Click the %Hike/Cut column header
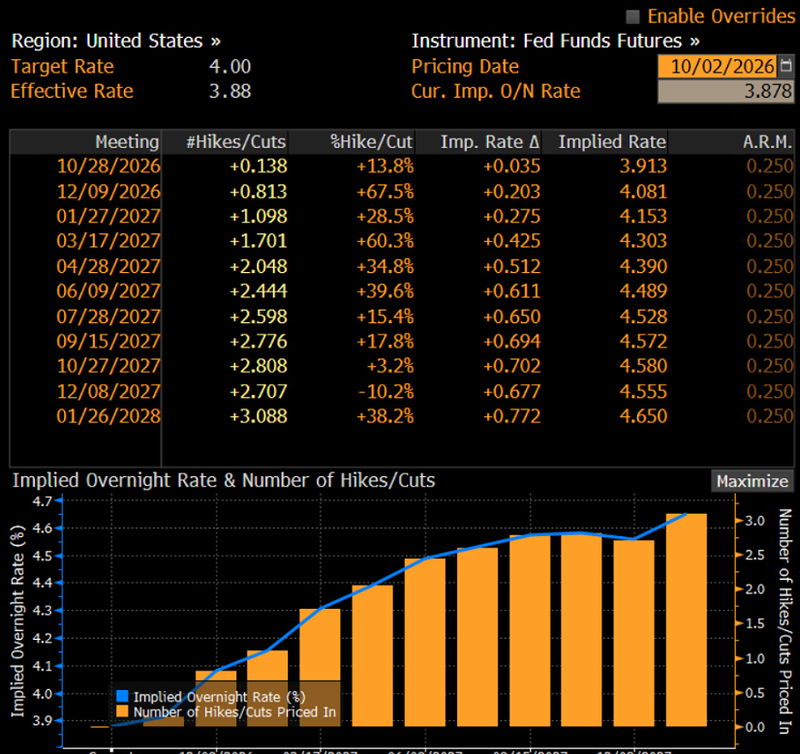800x754 pixels. (x=352, y=142)
